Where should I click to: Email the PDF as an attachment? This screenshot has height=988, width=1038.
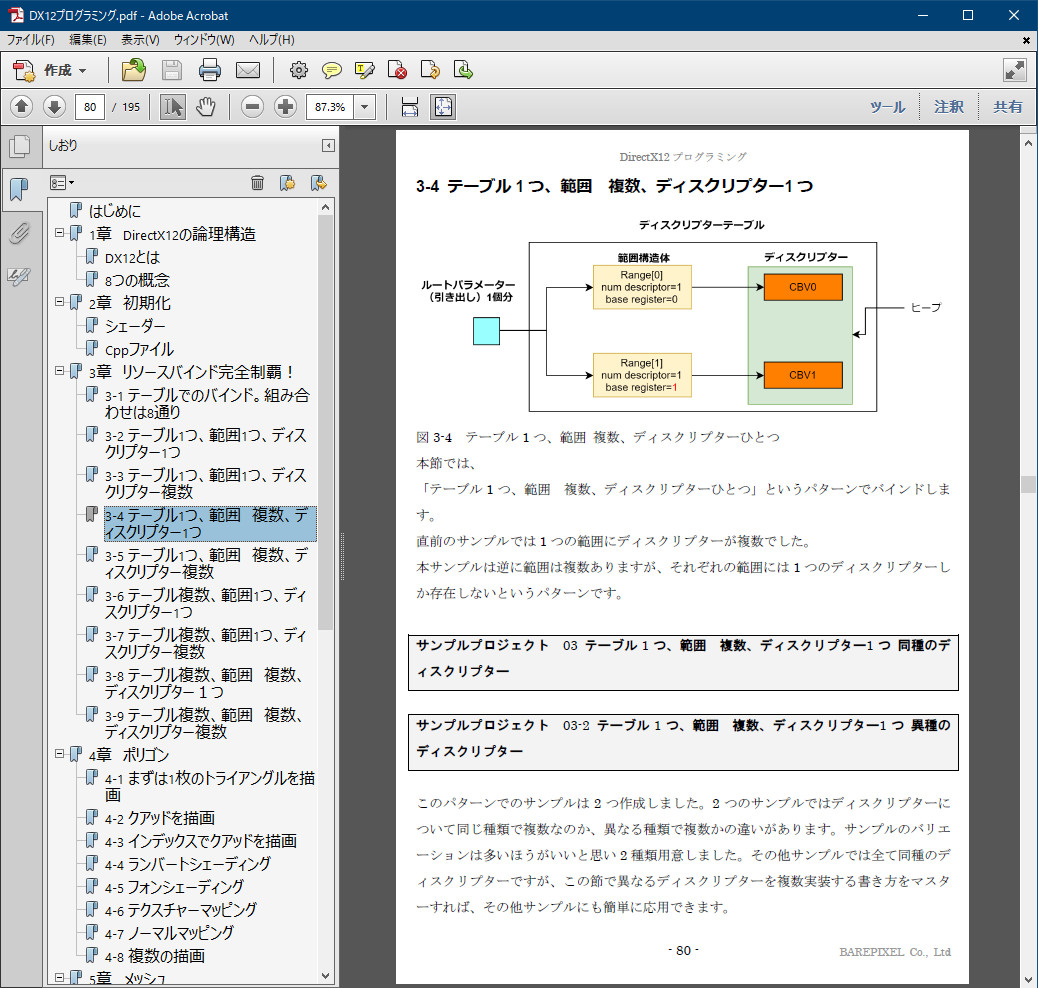coord(247,70)
